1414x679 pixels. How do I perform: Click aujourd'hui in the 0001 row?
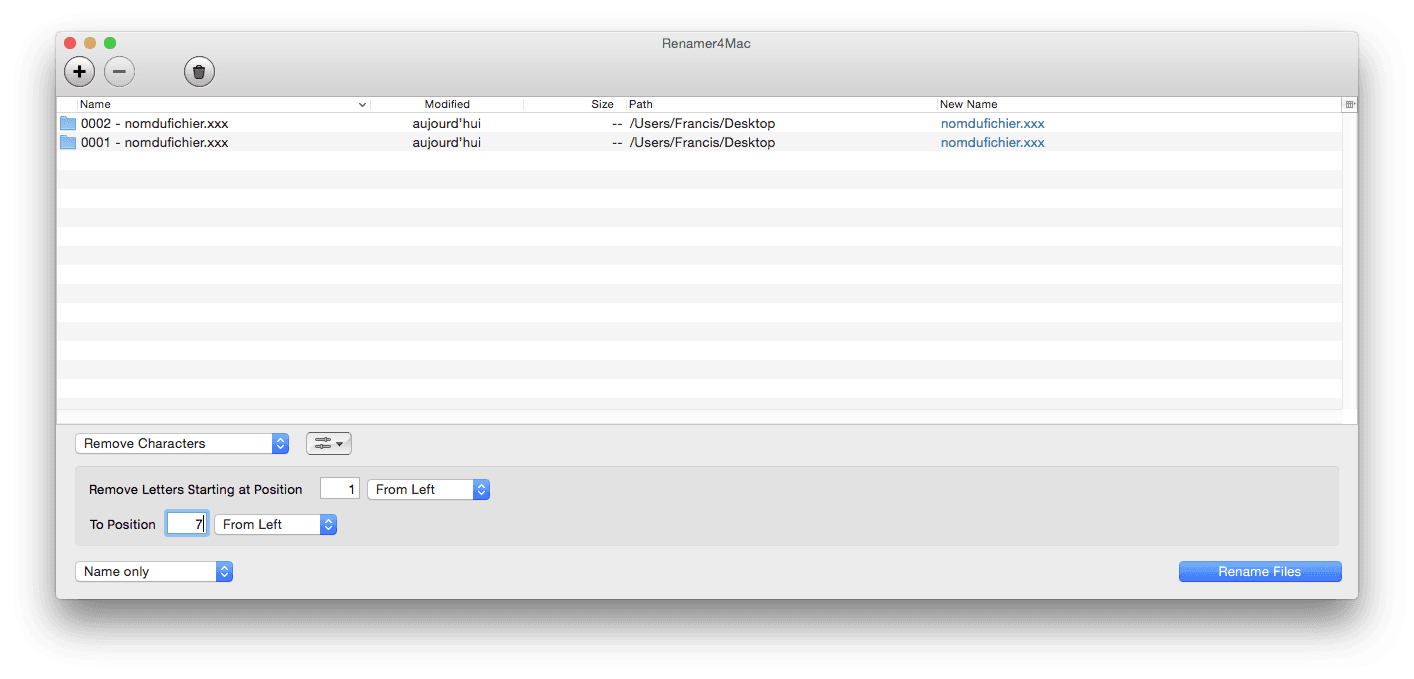coord(447,142)
